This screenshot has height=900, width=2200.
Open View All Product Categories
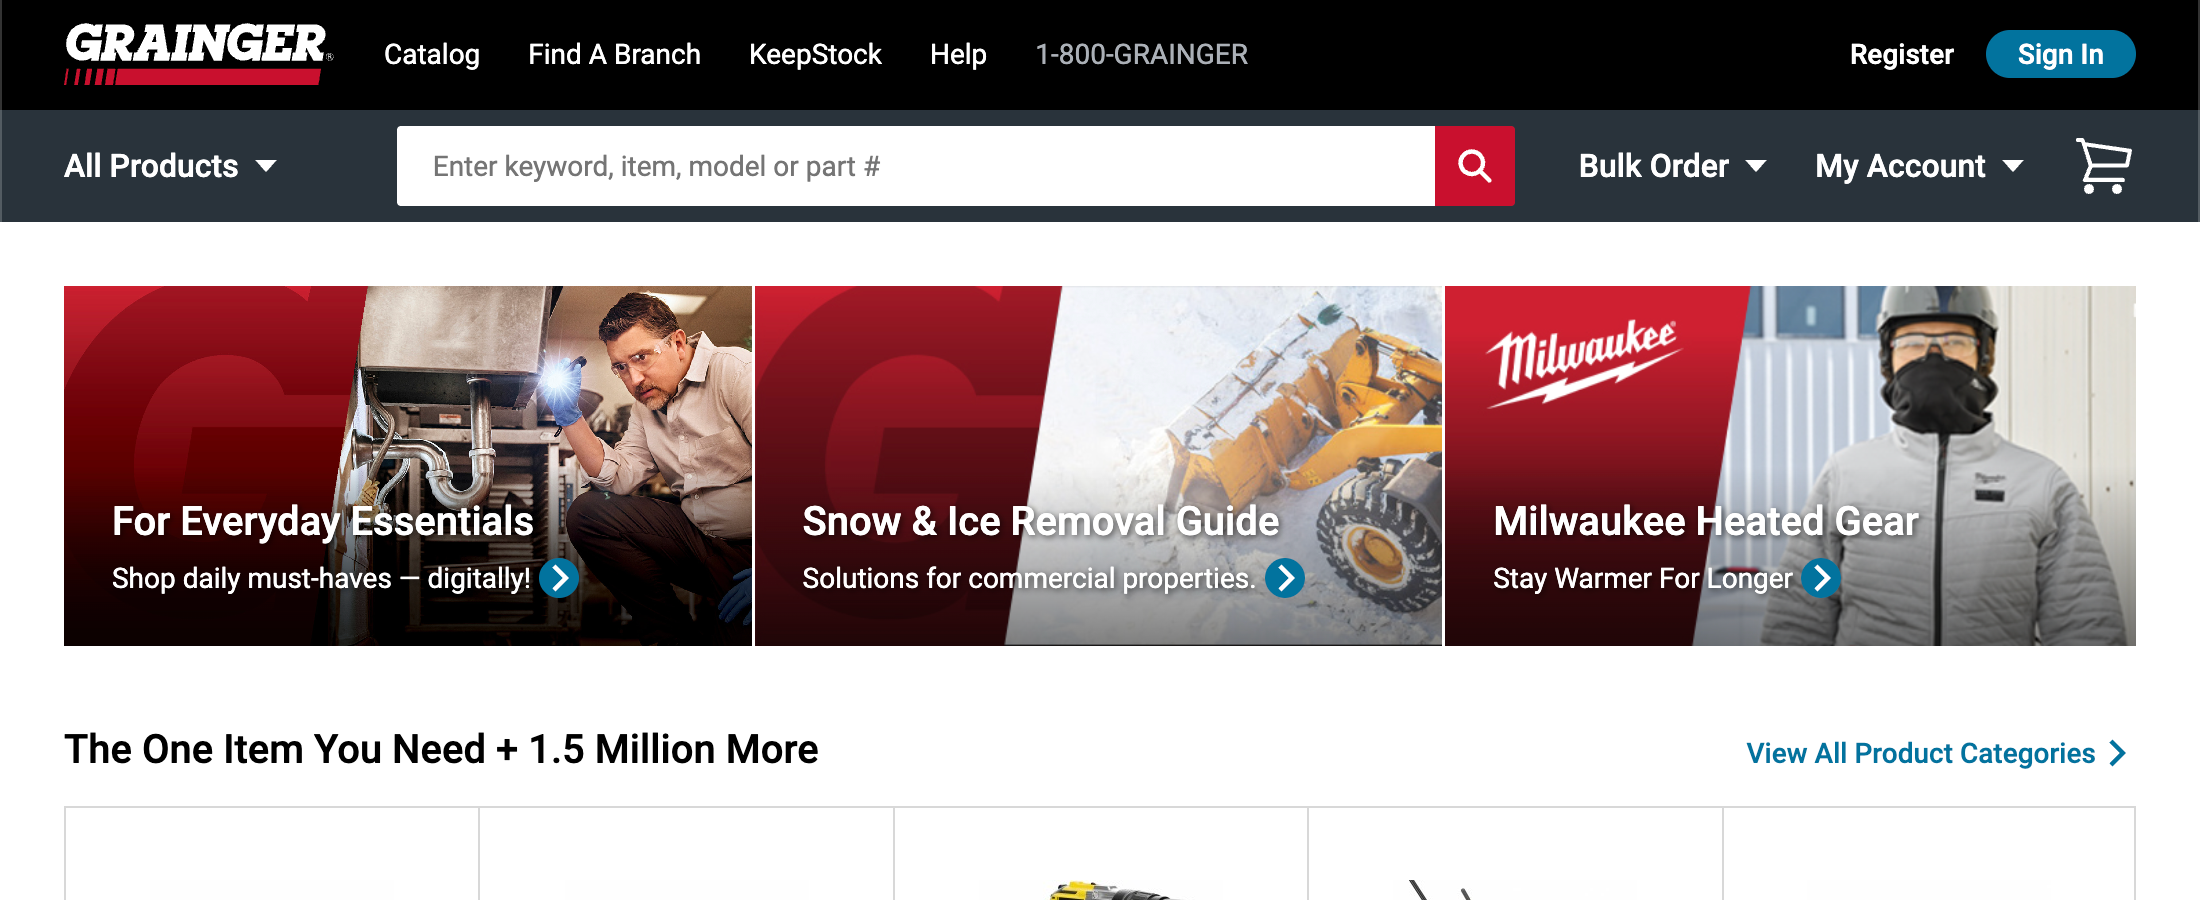(1920, 753)
